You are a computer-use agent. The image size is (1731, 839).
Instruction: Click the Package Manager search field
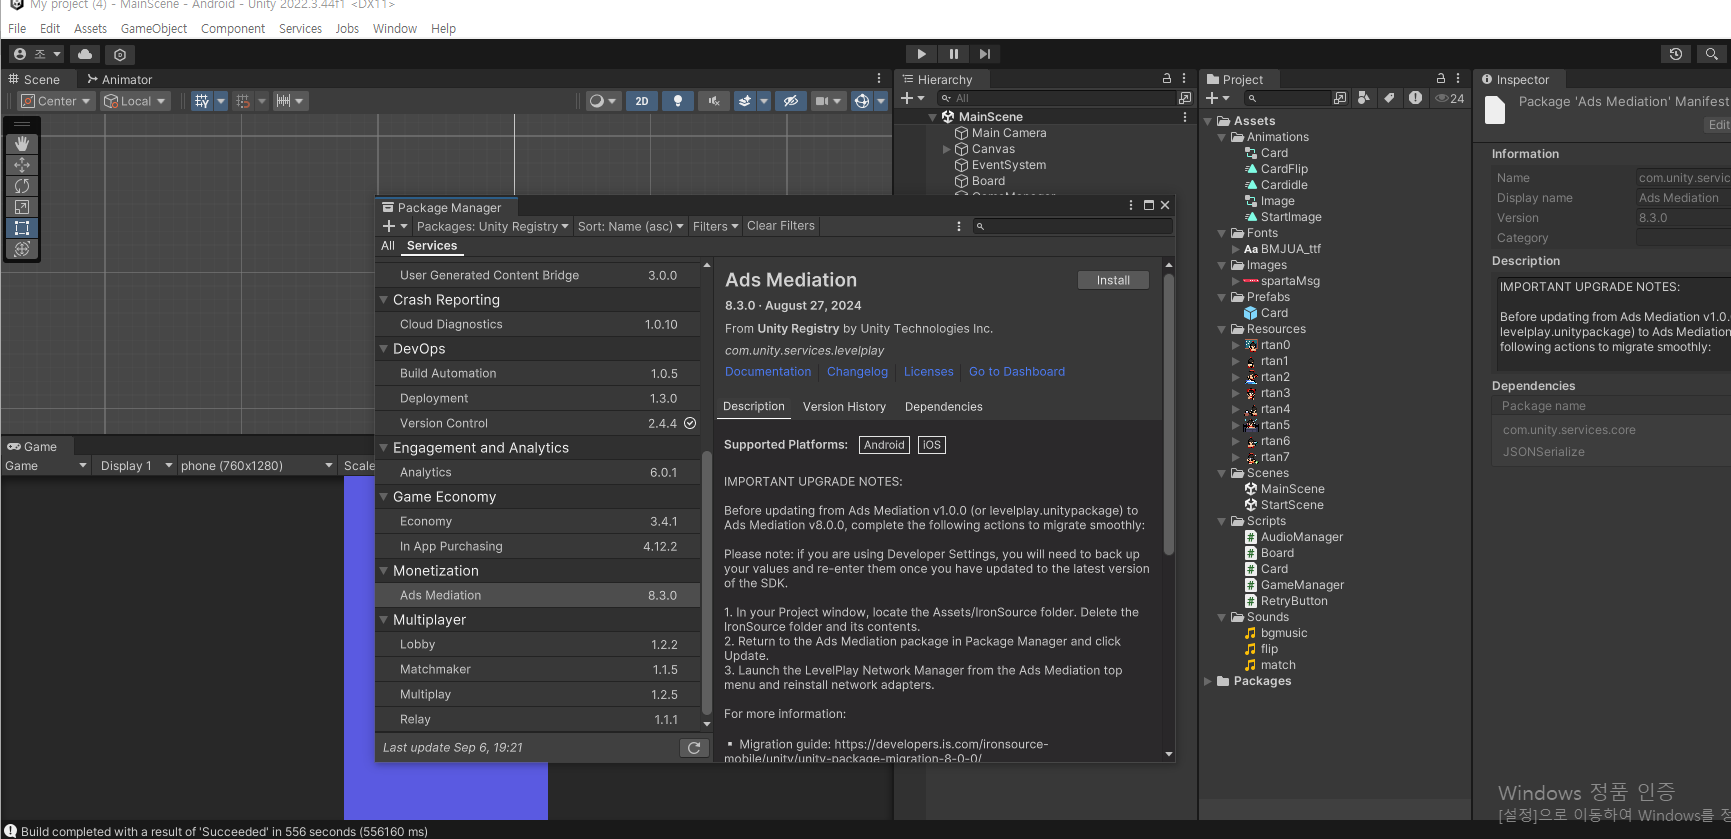click(x=1073, y=226)
